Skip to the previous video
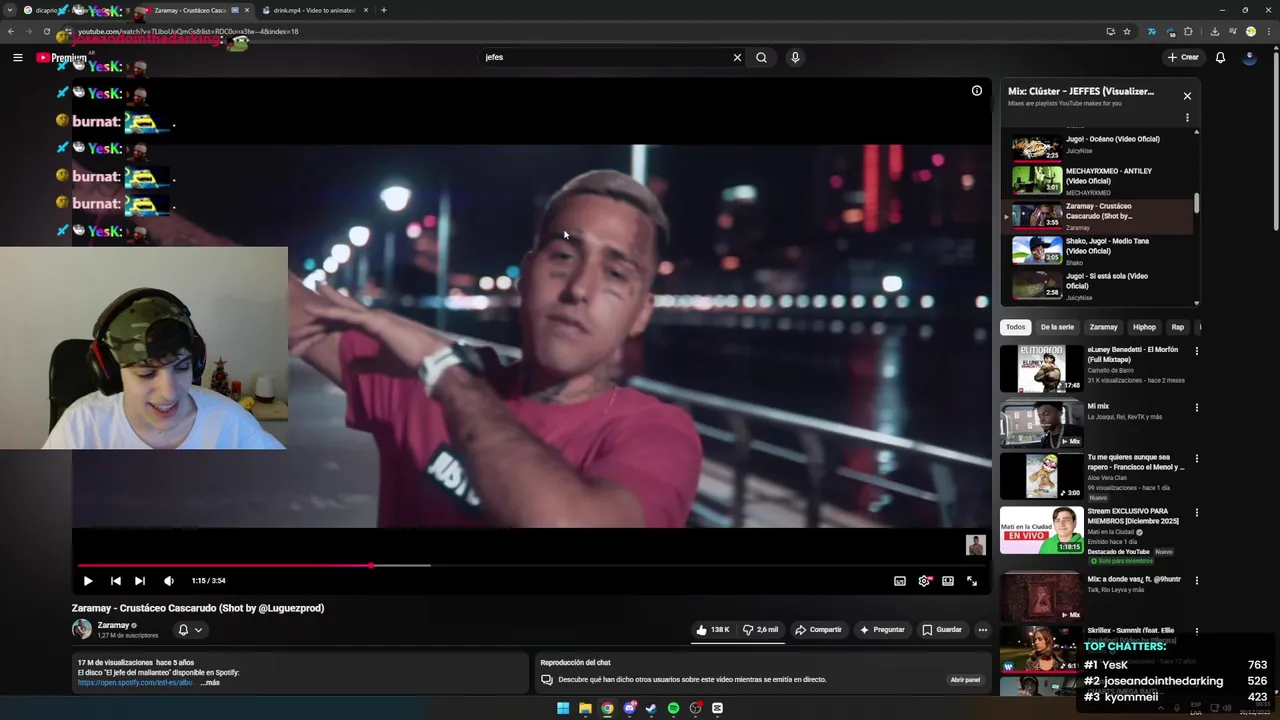This screenshot has width=1280, height=720. coord(116,580)
